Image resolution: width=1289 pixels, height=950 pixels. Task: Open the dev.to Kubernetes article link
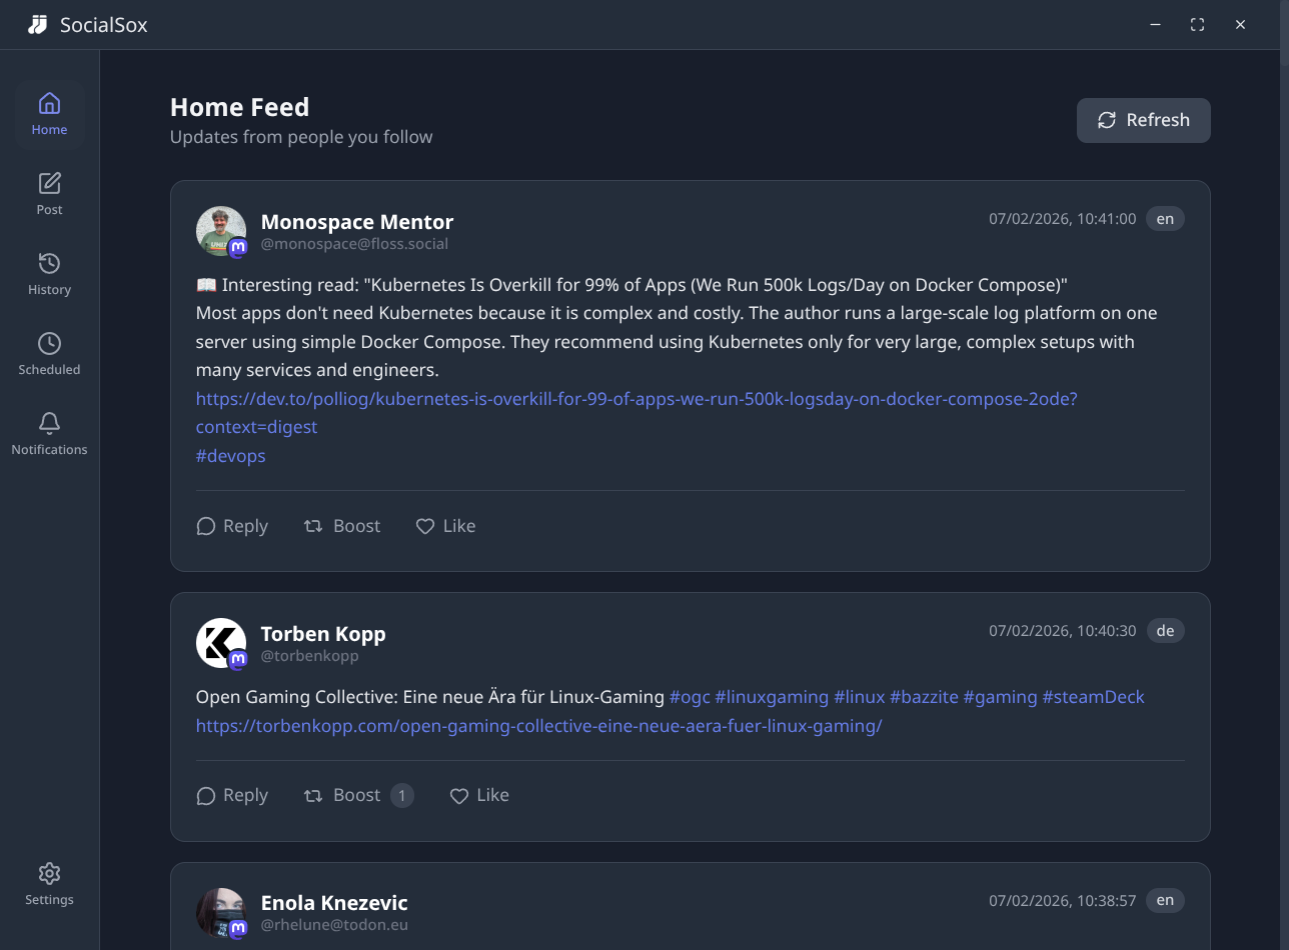pos(636,399)
